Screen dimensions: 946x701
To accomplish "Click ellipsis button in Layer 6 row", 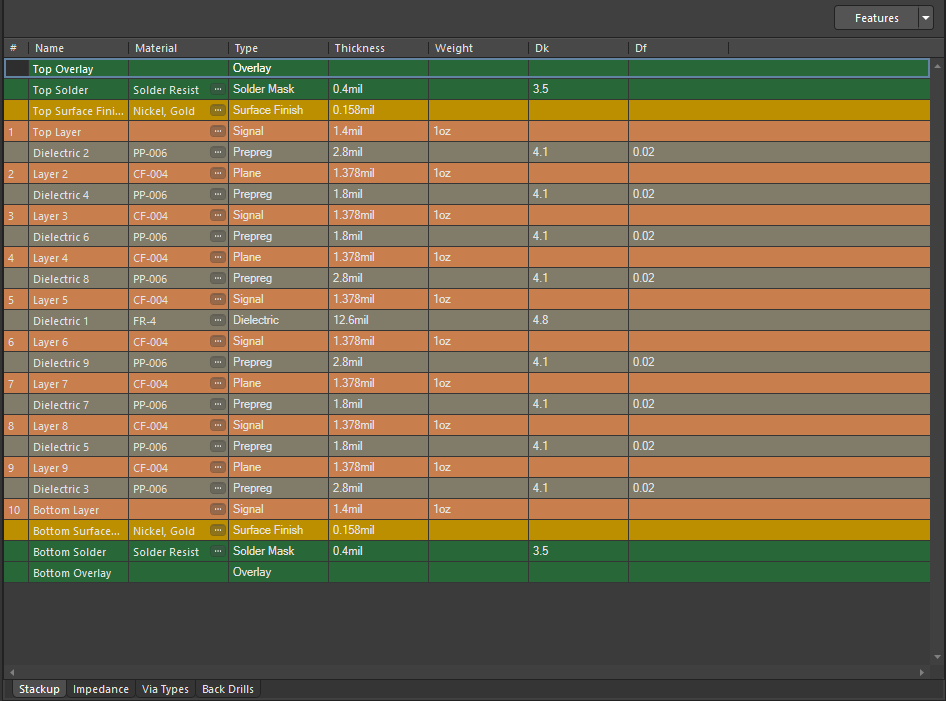I will tap(218, 341).
